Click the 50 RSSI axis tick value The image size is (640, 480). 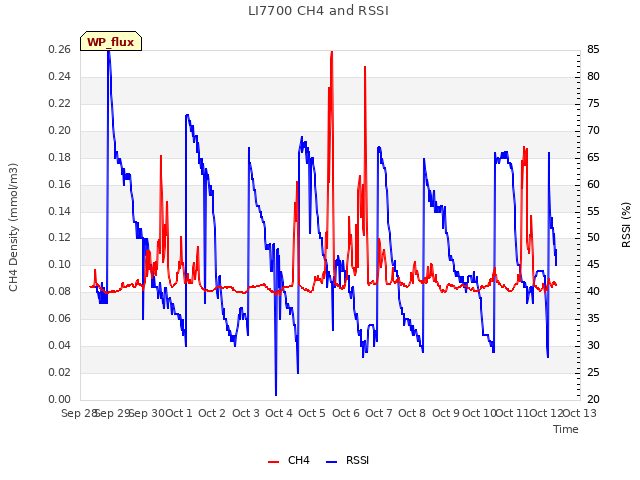tap(593, 238)
